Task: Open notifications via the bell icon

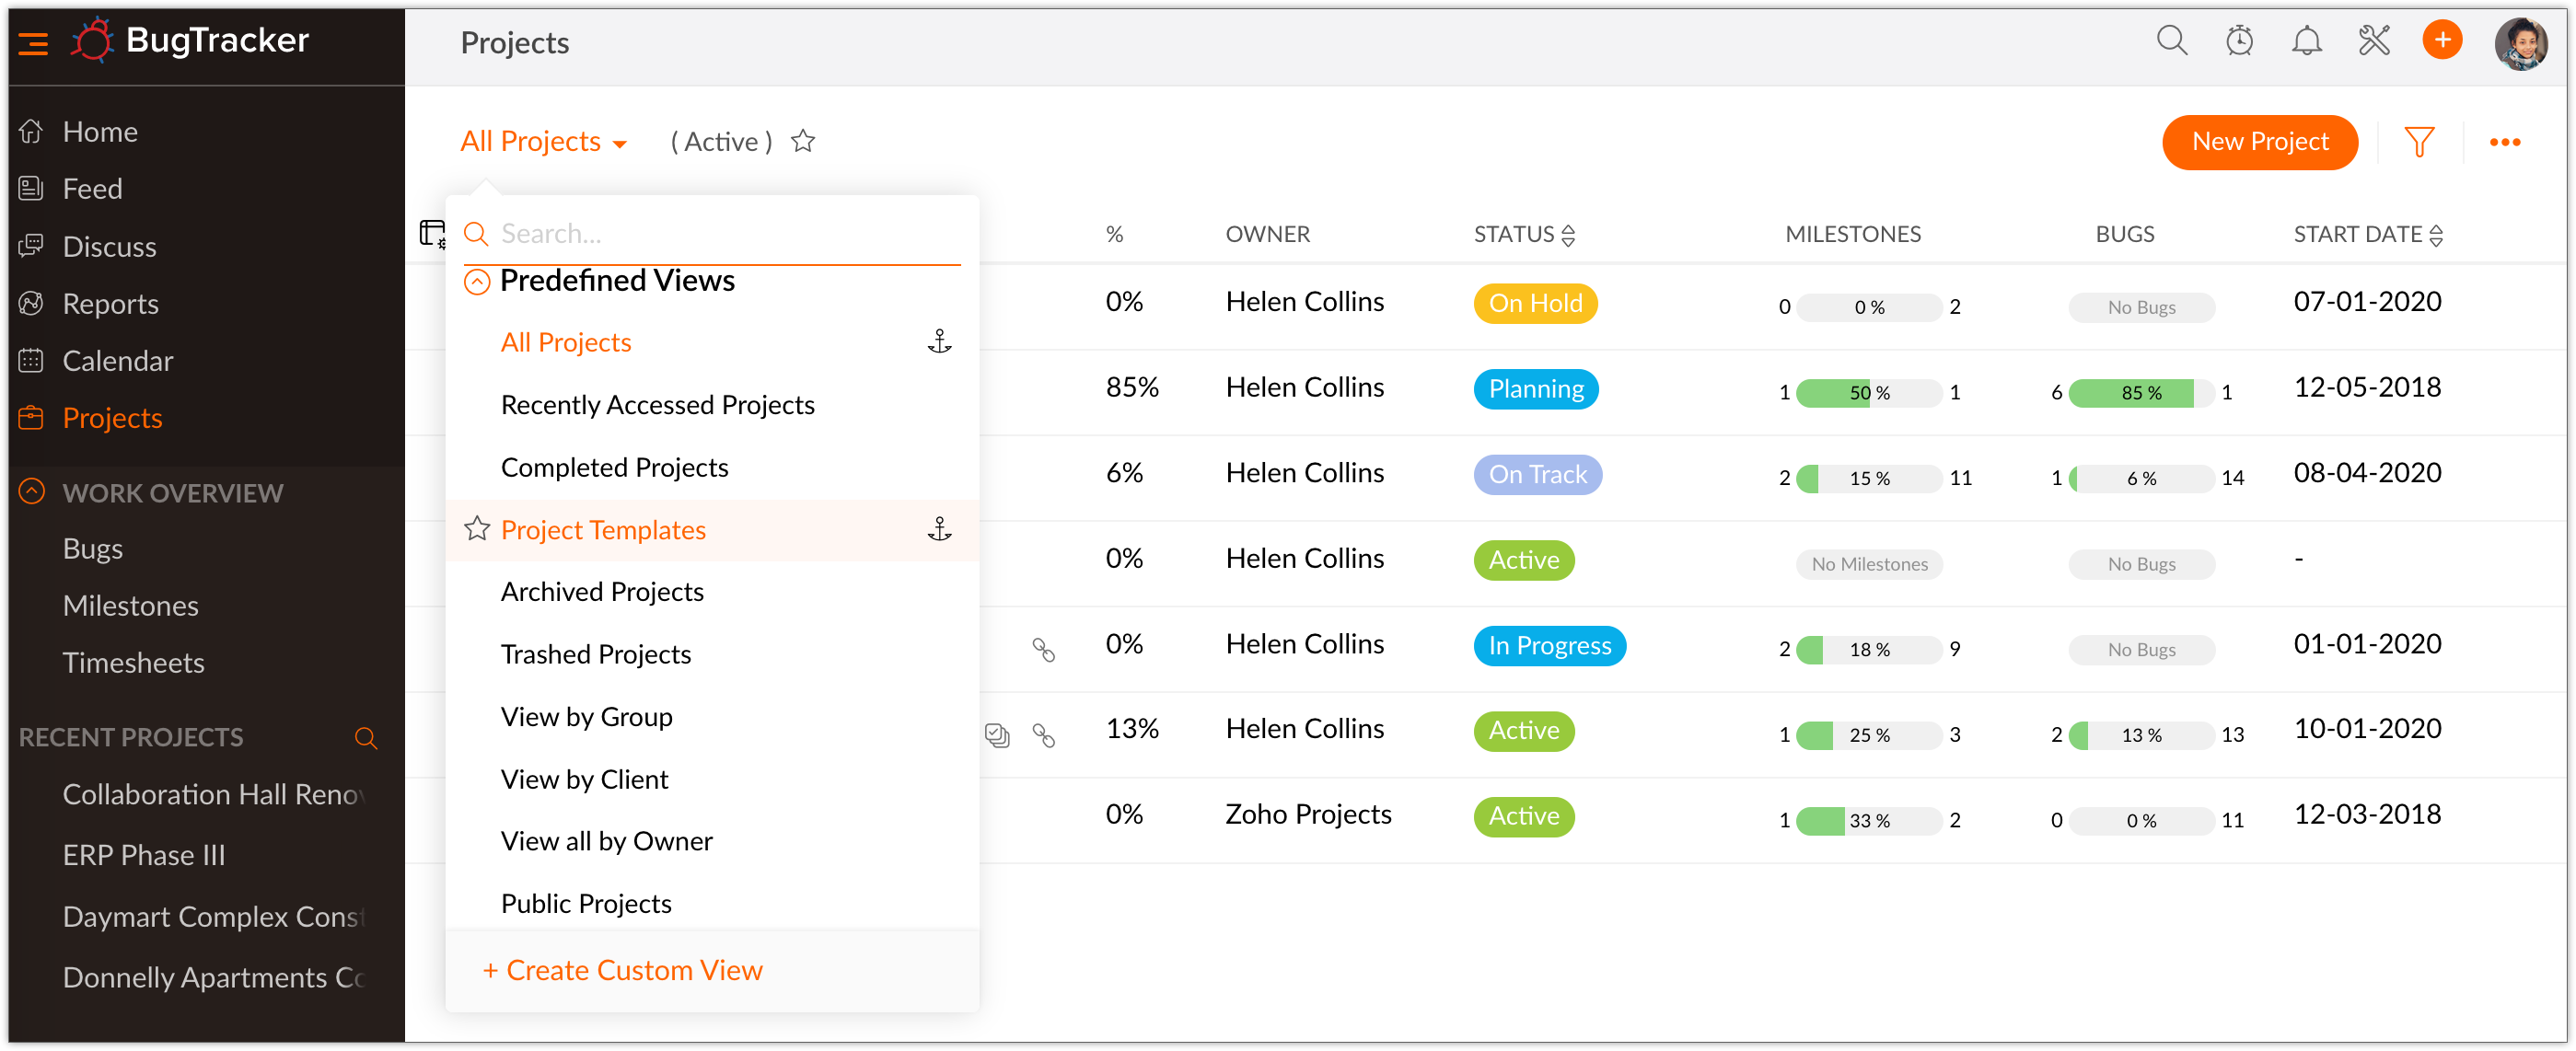Action: (2306, 42)
